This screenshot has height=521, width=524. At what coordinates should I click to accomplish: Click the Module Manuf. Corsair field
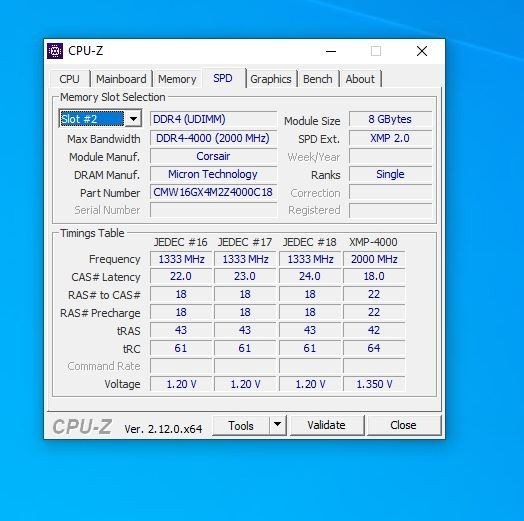point(213,156)
